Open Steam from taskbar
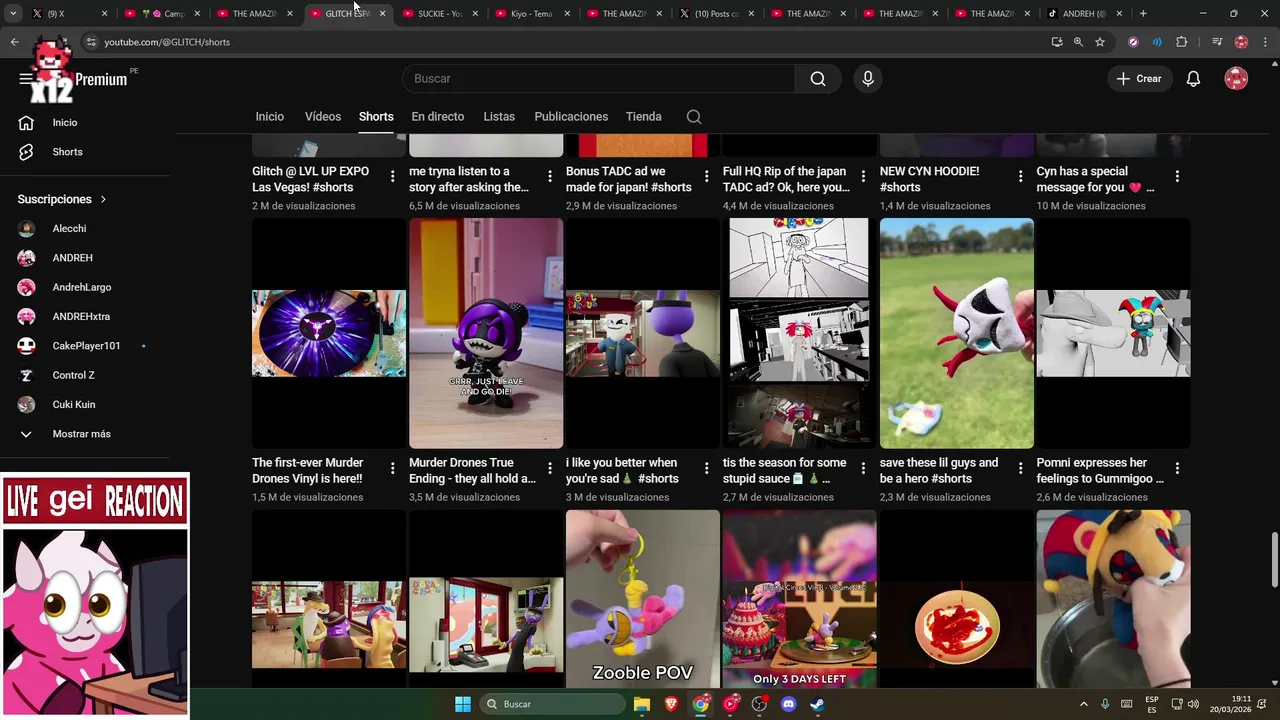The width and height of the screenshot is (1280, 720). pyautogui.click(x=817, y=704)
